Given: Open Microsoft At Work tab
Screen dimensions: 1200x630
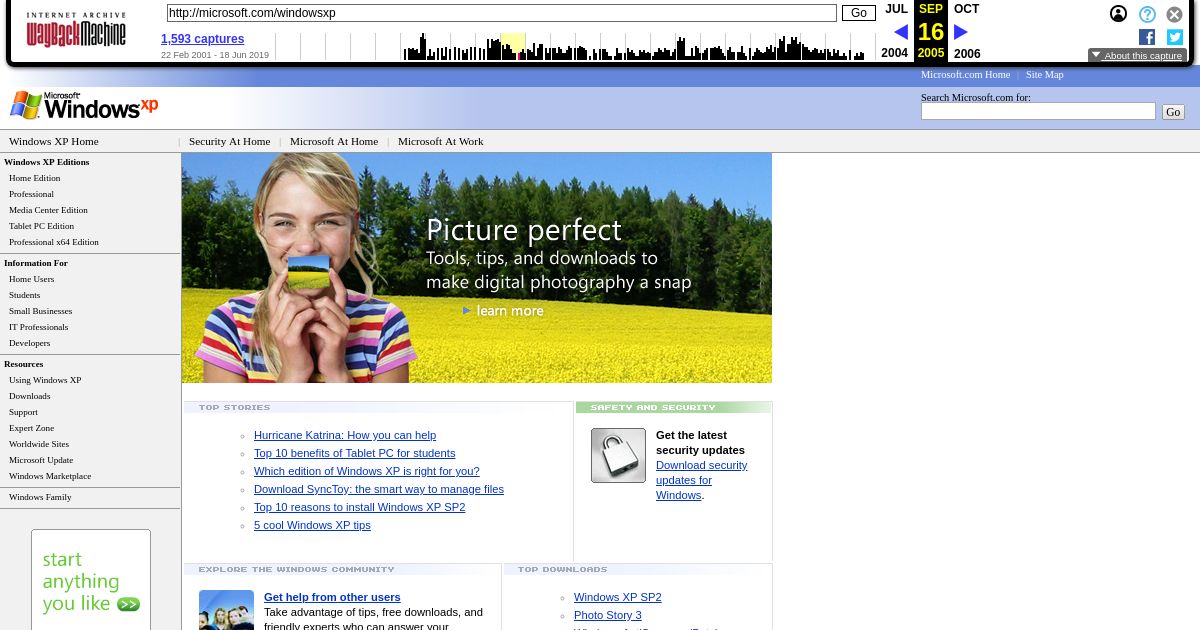Looking at the screenshot, I should click(x=440, y=141).
